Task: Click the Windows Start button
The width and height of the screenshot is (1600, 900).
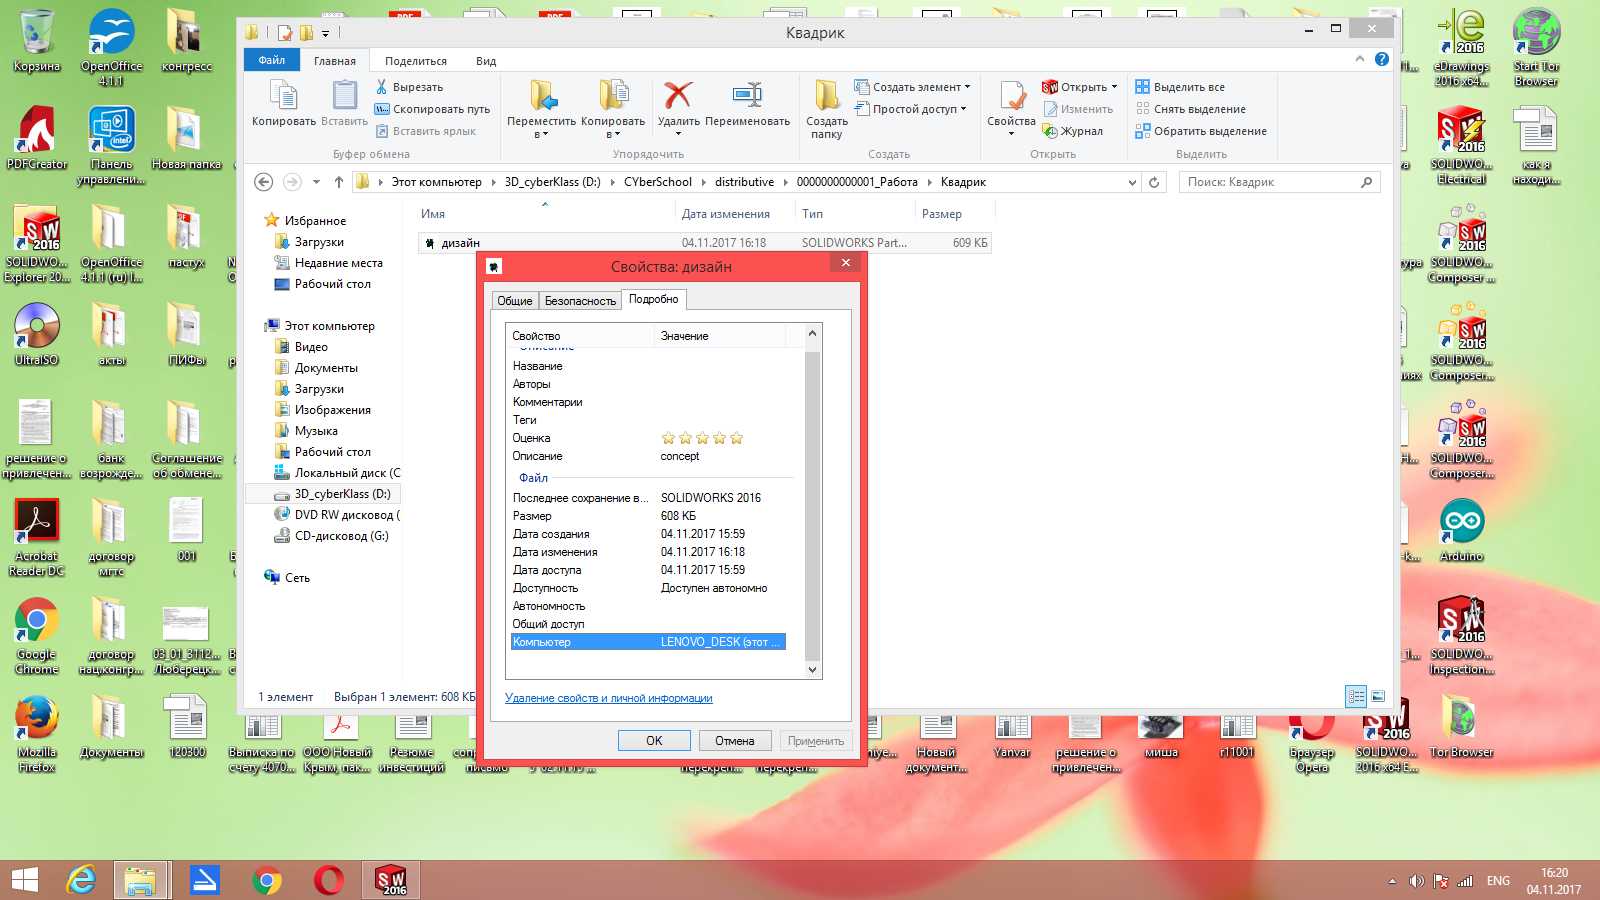Action: [25, 880]
